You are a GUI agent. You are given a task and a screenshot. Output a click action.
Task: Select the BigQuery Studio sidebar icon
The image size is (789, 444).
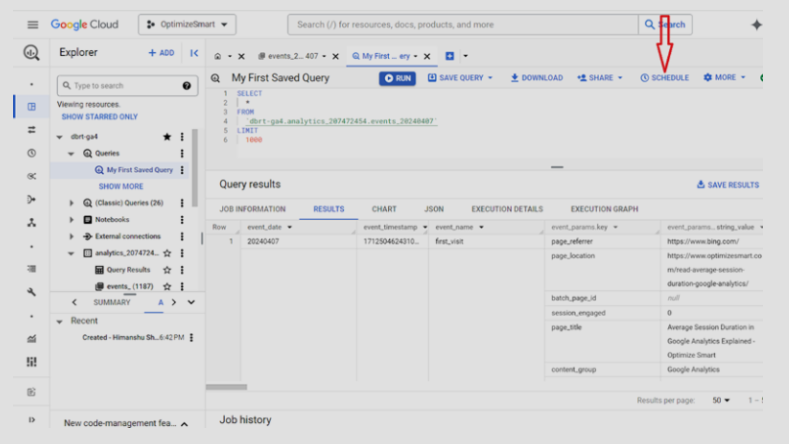32,107
